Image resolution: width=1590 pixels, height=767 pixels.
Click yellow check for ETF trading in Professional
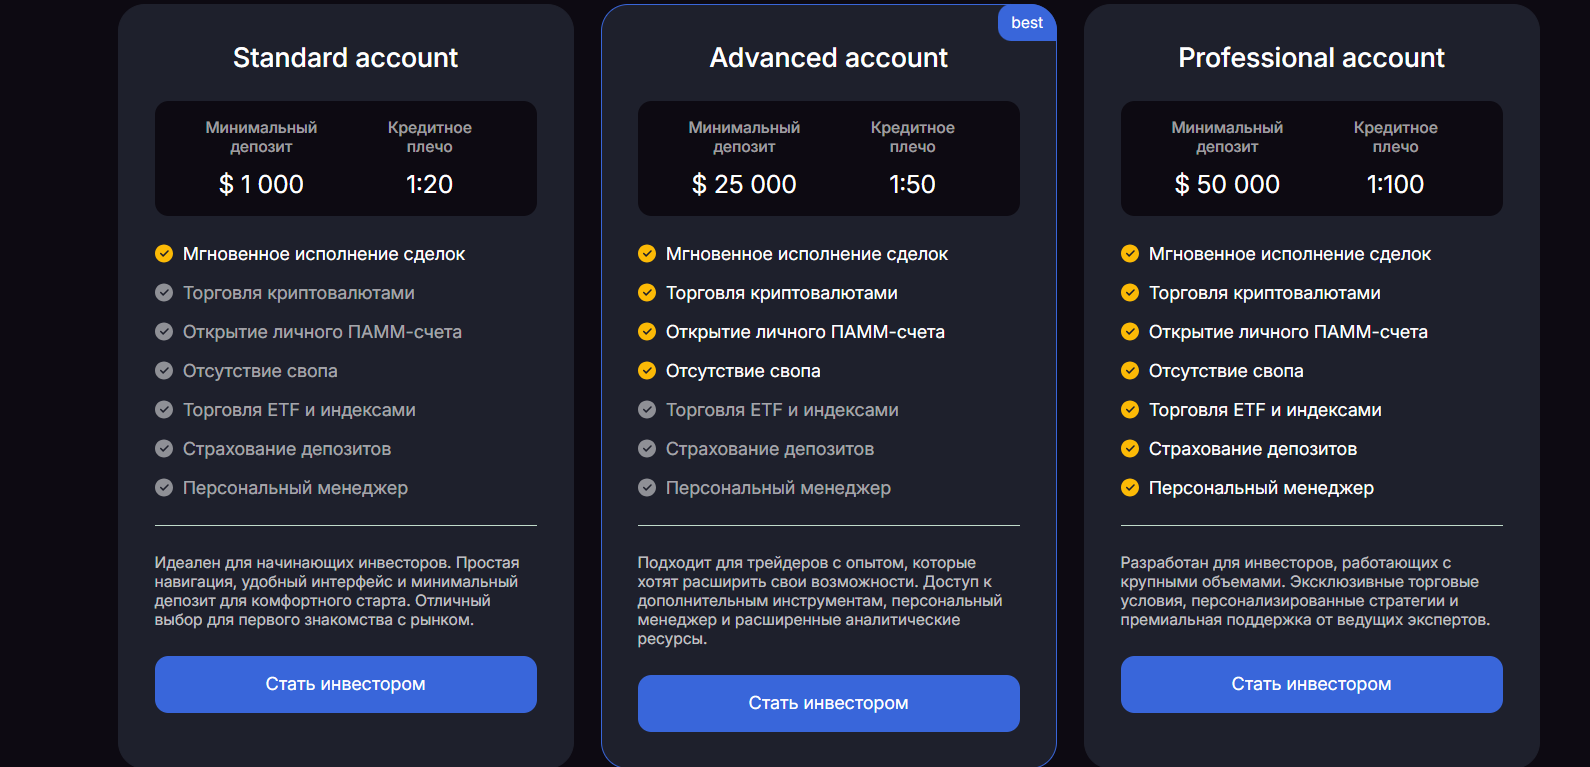(x=1130, y=410)
